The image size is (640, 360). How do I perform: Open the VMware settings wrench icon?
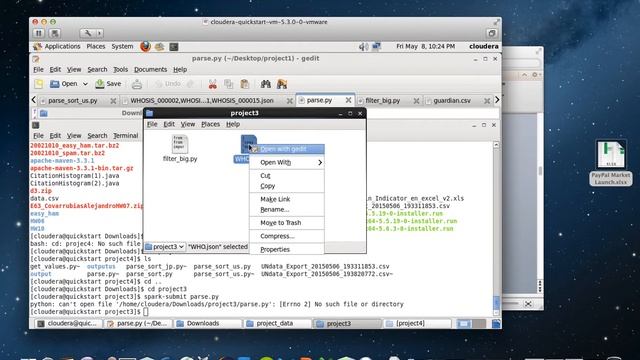88,33
